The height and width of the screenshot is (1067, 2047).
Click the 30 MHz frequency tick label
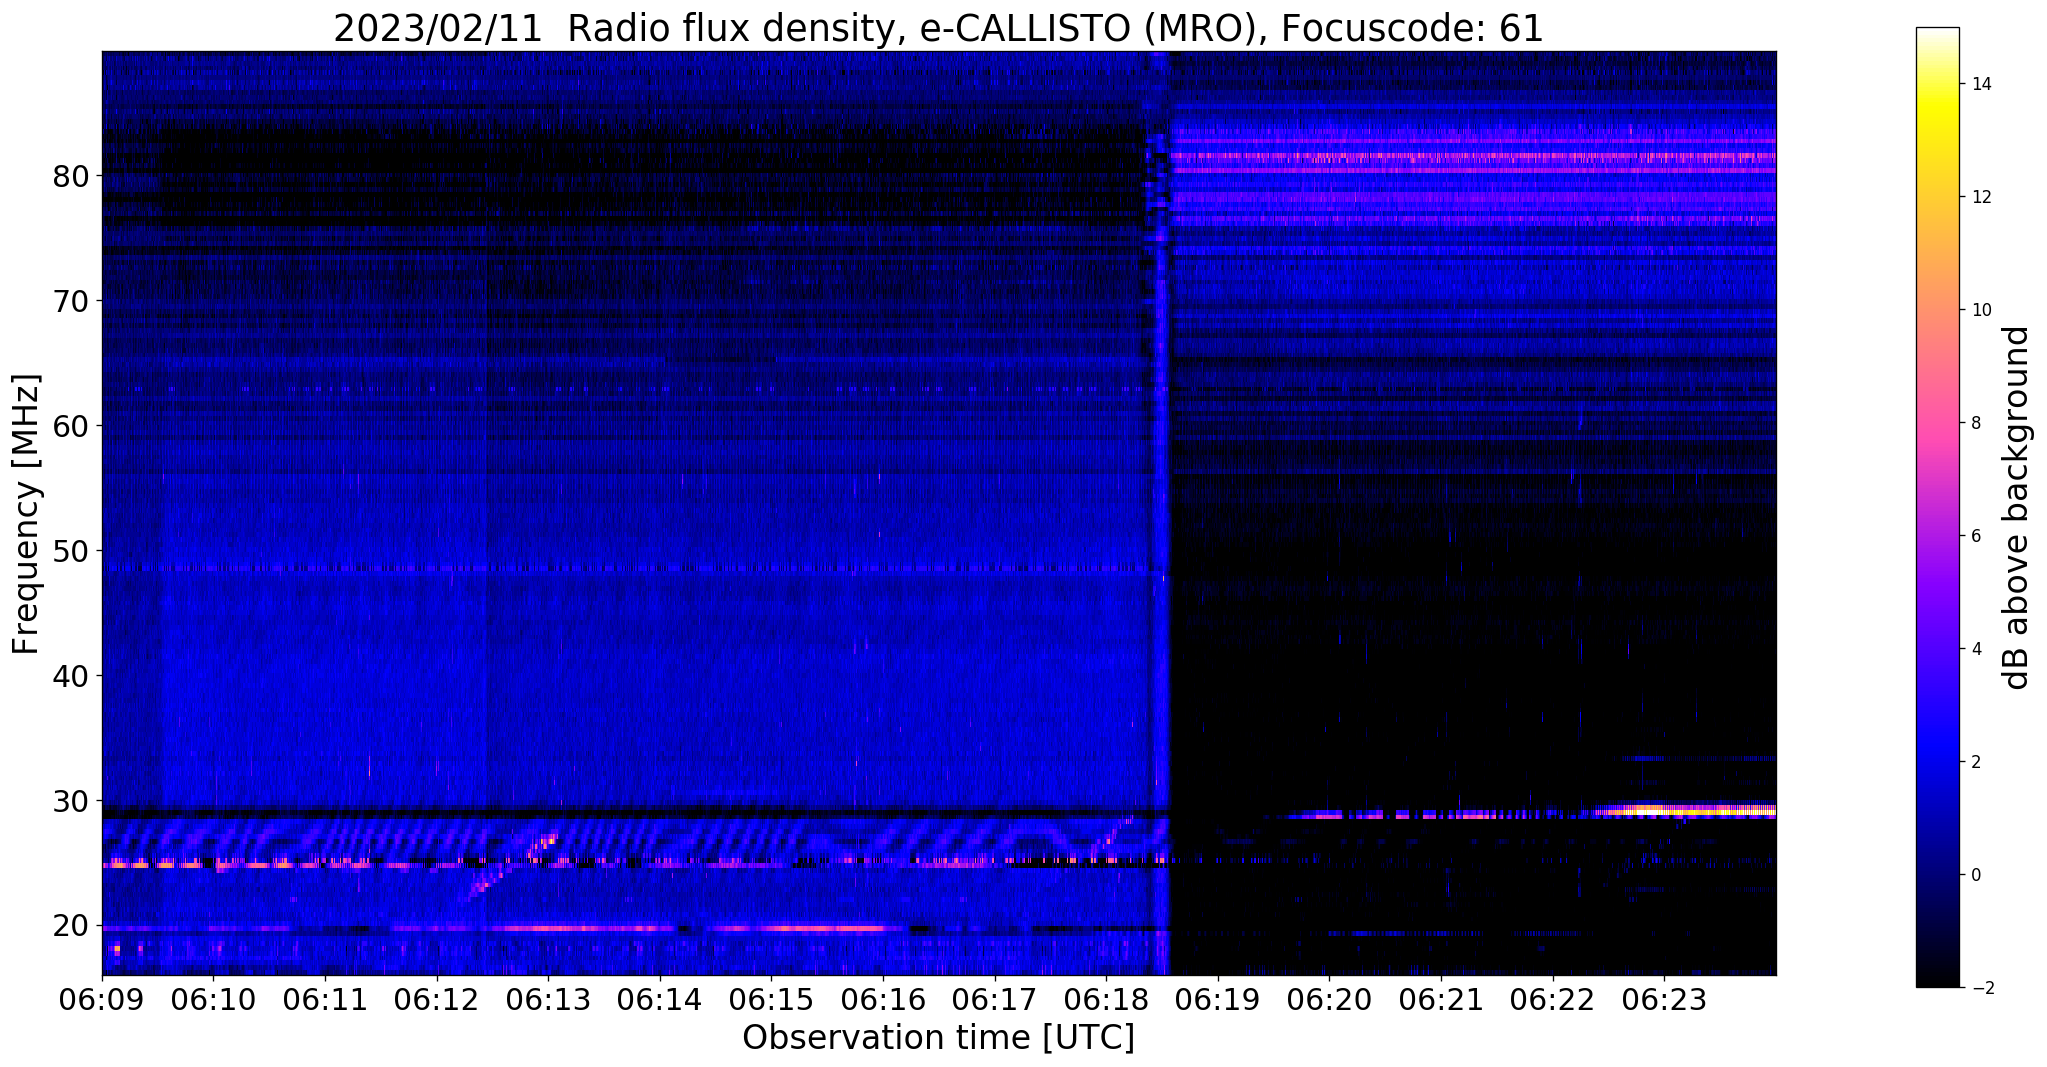point(71,801)
